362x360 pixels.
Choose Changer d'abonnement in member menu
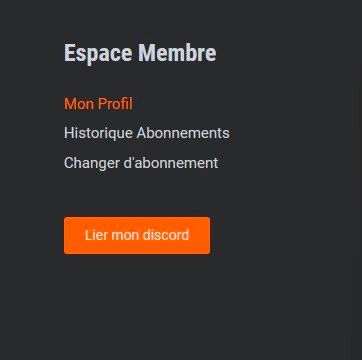point(141,163)
